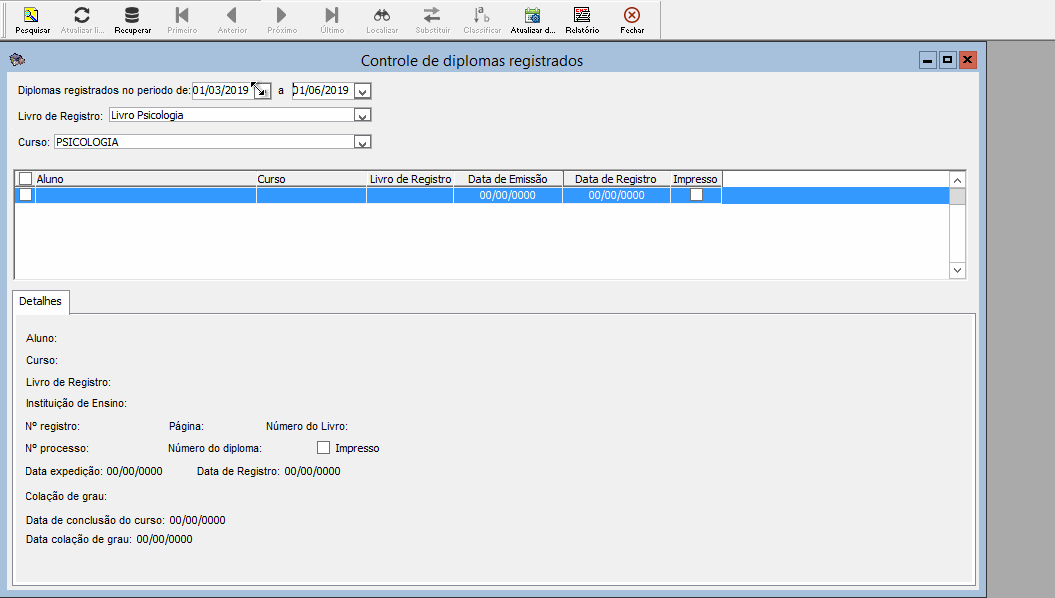Open the Relatório report icon
The width and height of the screenshot is (1055, 598).
point(582,16)
